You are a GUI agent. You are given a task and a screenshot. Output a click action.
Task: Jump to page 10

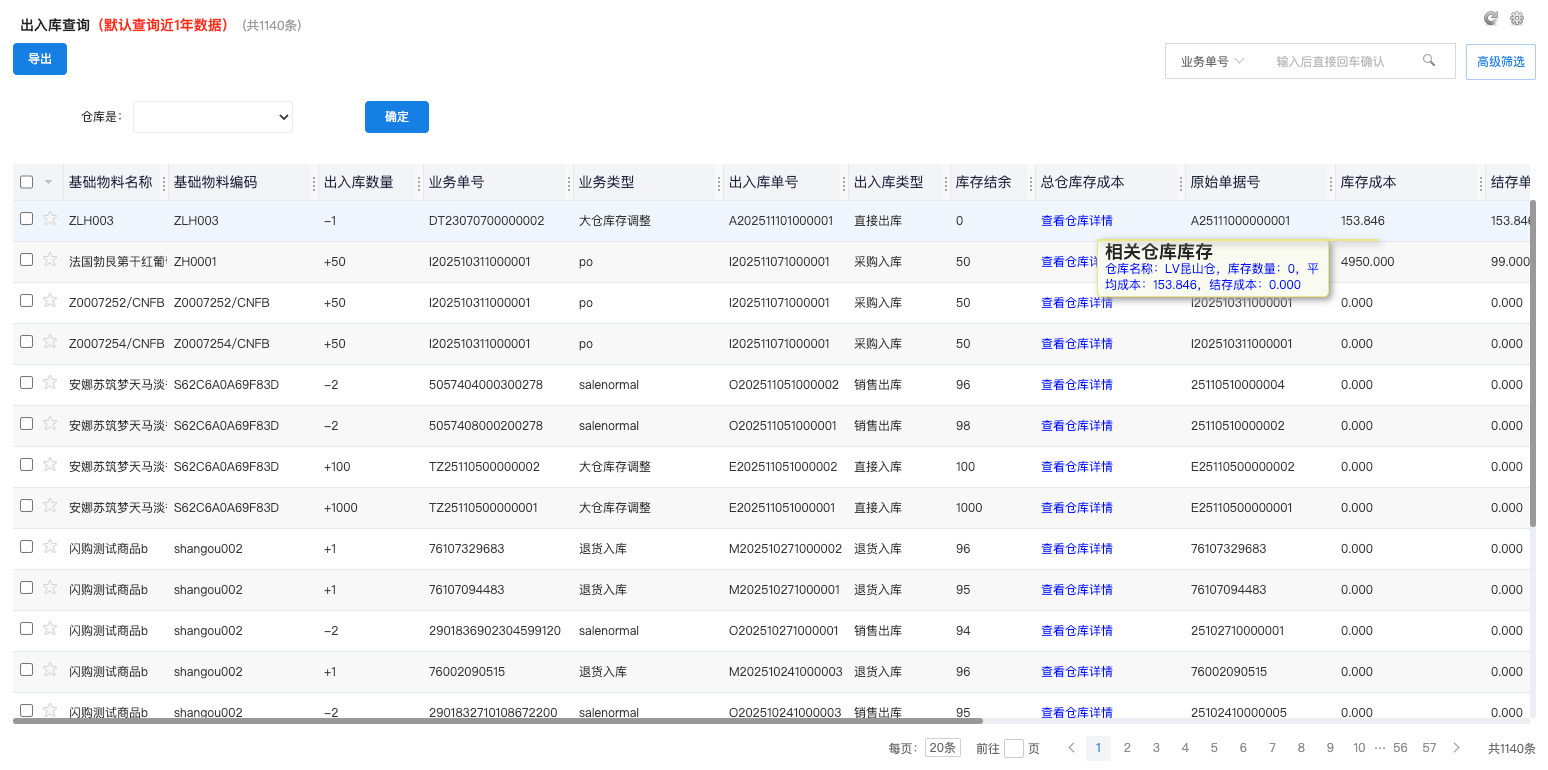tap(1359, 748)
